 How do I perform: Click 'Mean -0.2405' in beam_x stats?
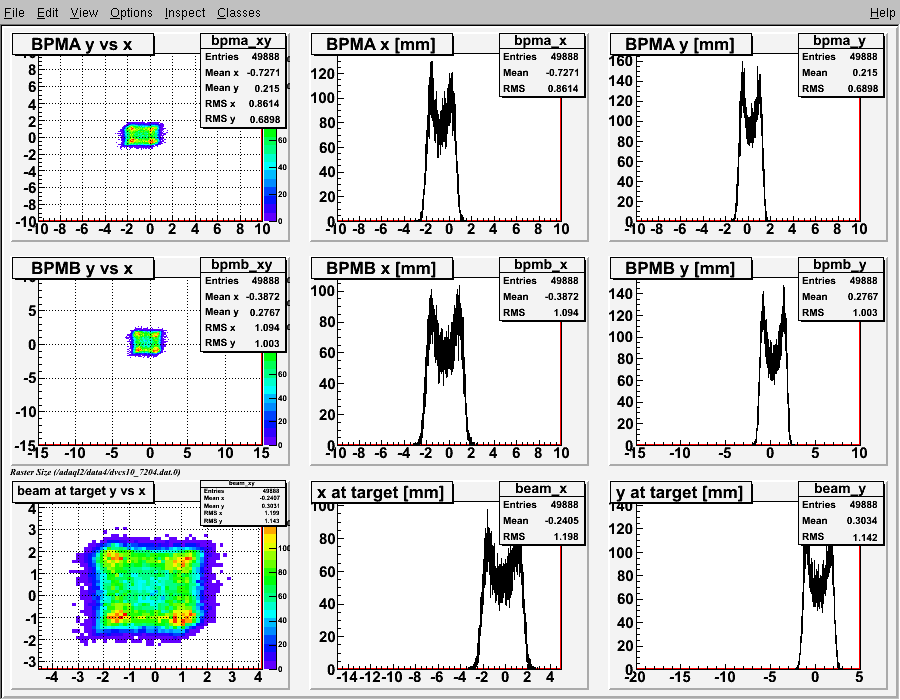pos(541,520)
